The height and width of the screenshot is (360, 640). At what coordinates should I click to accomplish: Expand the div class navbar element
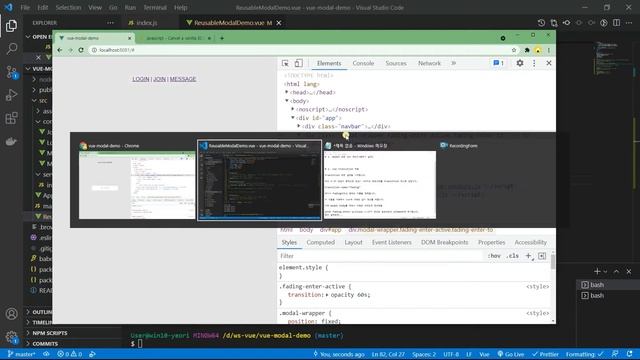click(x=299, y=126)
